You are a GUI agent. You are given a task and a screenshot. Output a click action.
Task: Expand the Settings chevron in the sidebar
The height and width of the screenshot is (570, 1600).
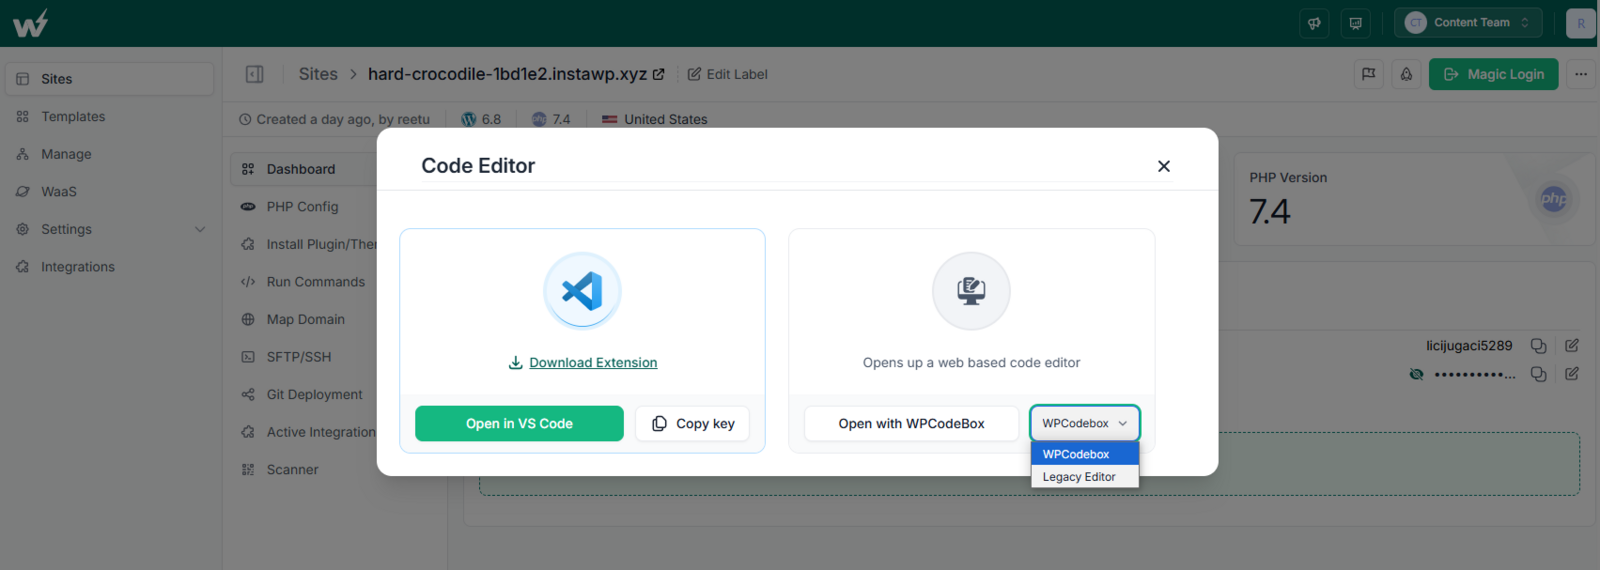coord(200,229)
